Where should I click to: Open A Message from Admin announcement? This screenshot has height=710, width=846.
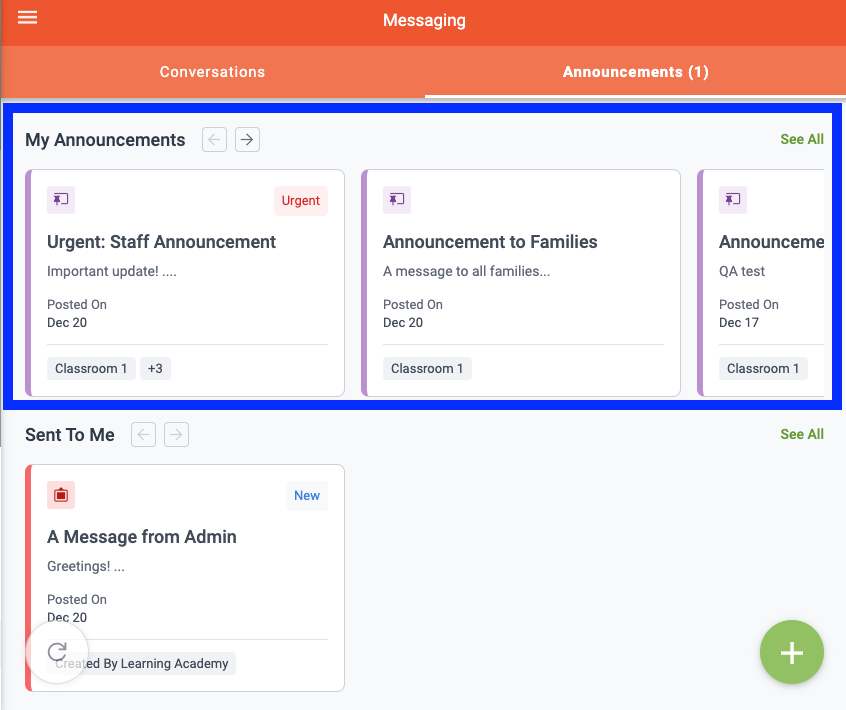coord(142,537)
